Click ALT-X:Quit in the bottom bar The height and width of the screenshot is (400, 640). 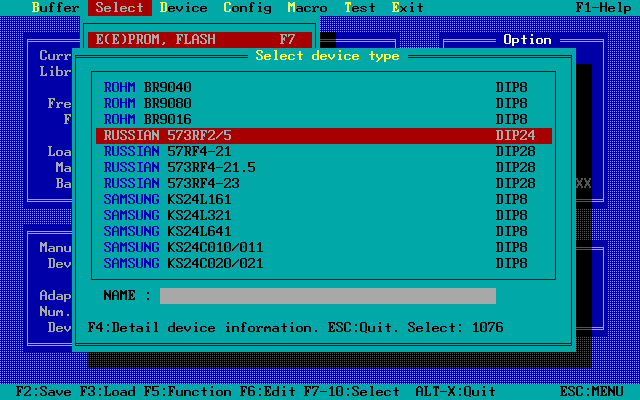[x=456, y=391]
